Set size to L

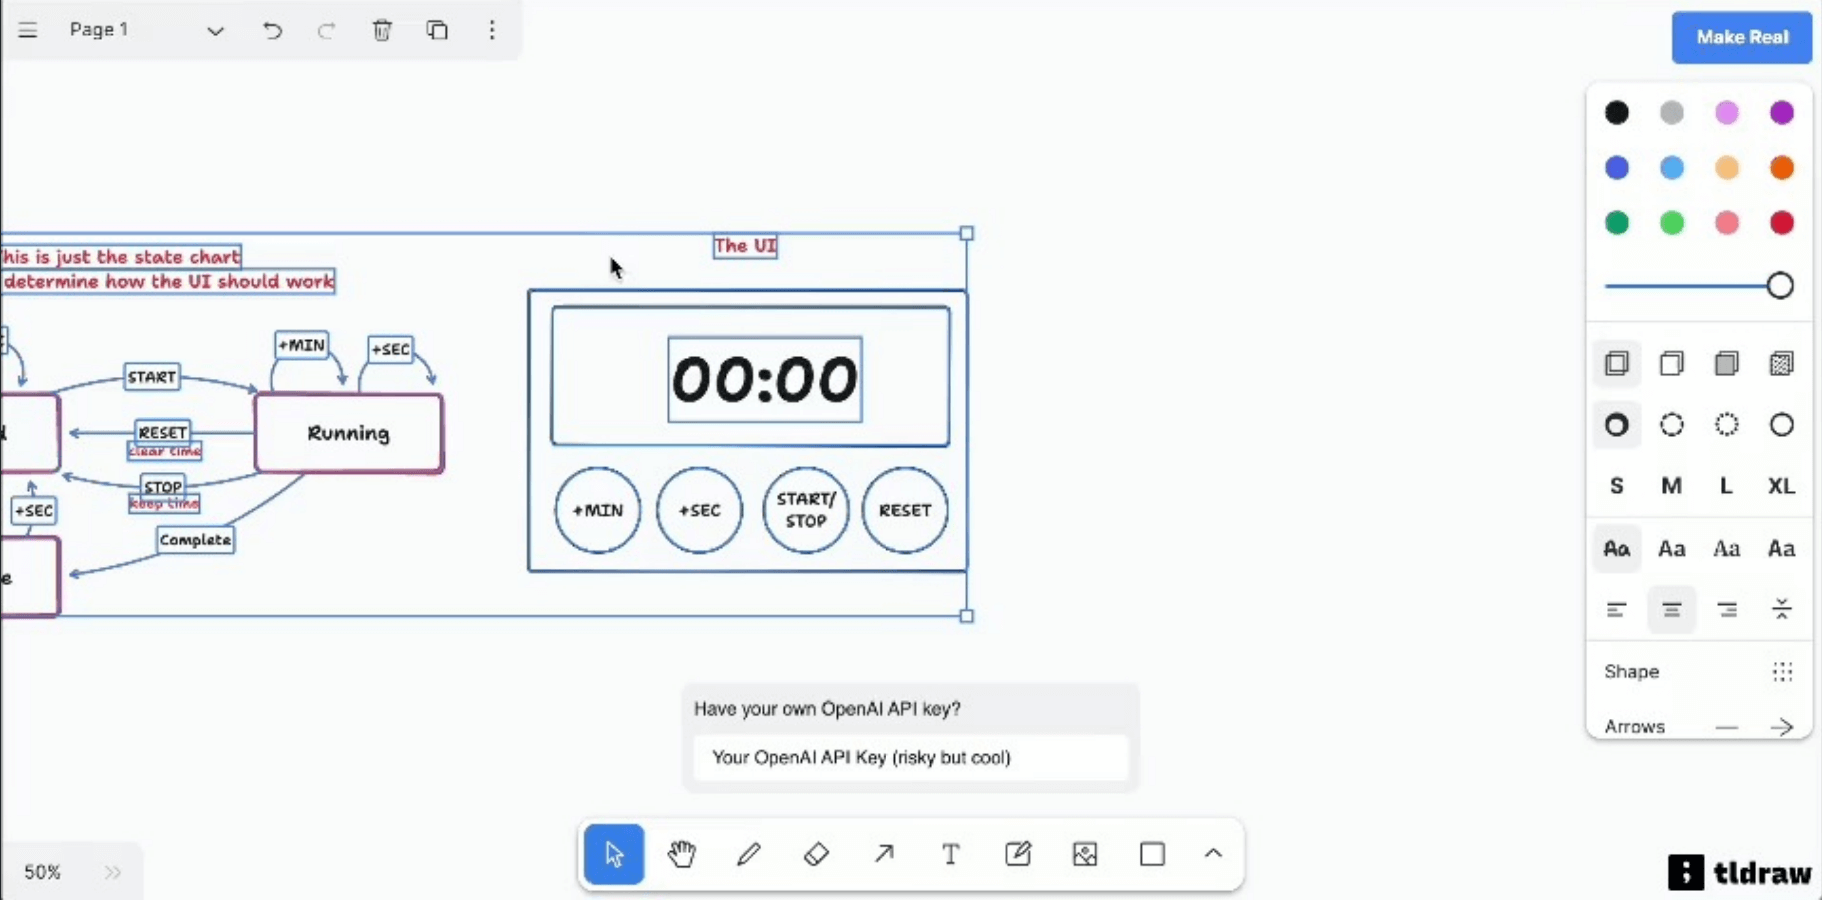1727,486
